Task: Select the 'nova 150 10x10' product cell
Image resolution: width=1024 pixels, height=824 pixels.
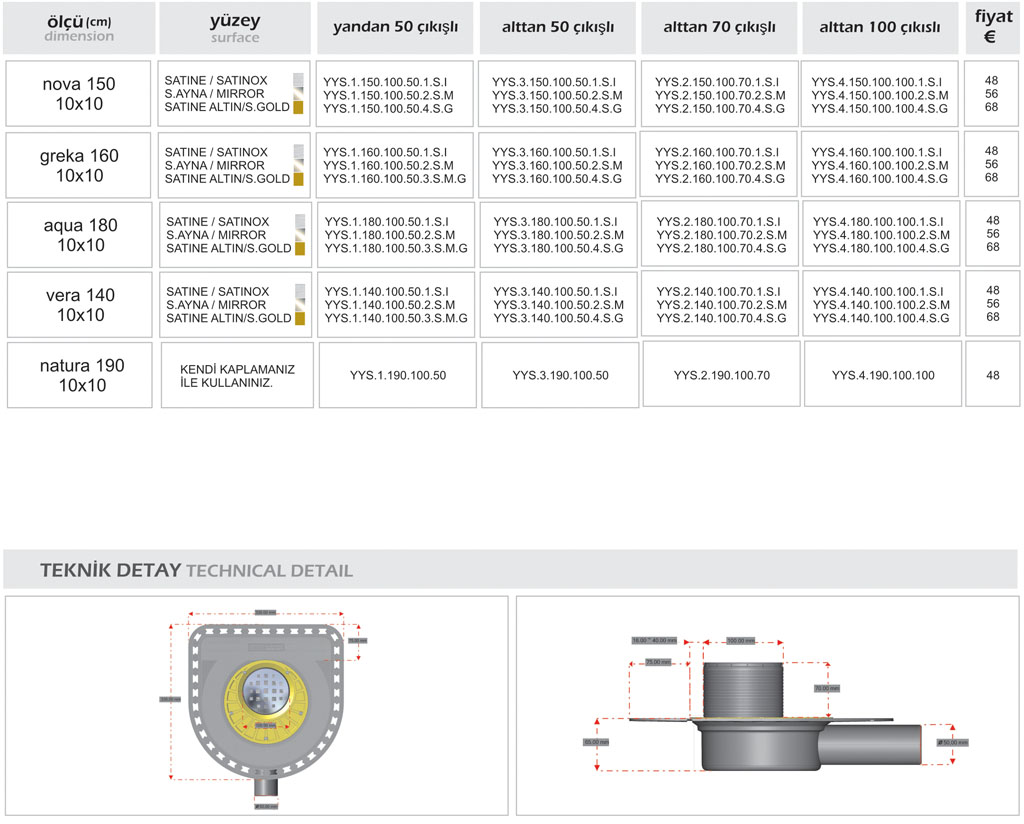Action: 79,94
